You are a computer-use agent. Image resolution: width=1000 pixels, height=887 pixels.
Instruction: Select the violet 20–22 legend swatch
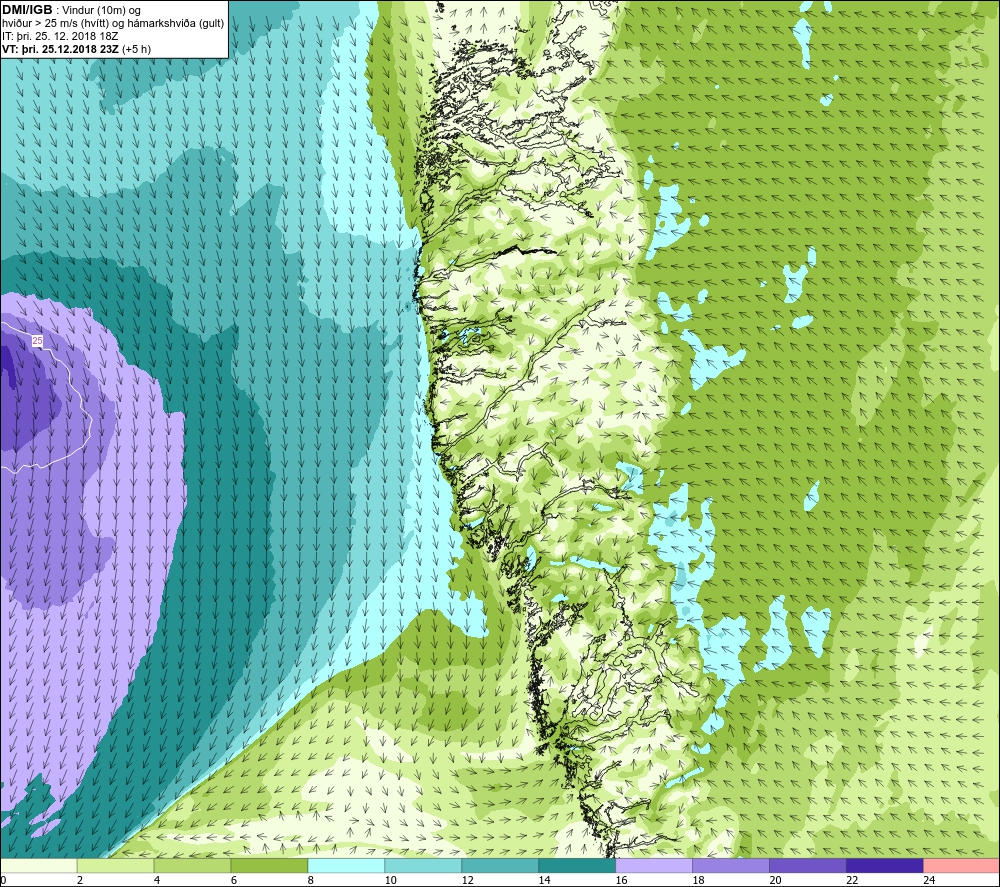[x=807, y=865]
